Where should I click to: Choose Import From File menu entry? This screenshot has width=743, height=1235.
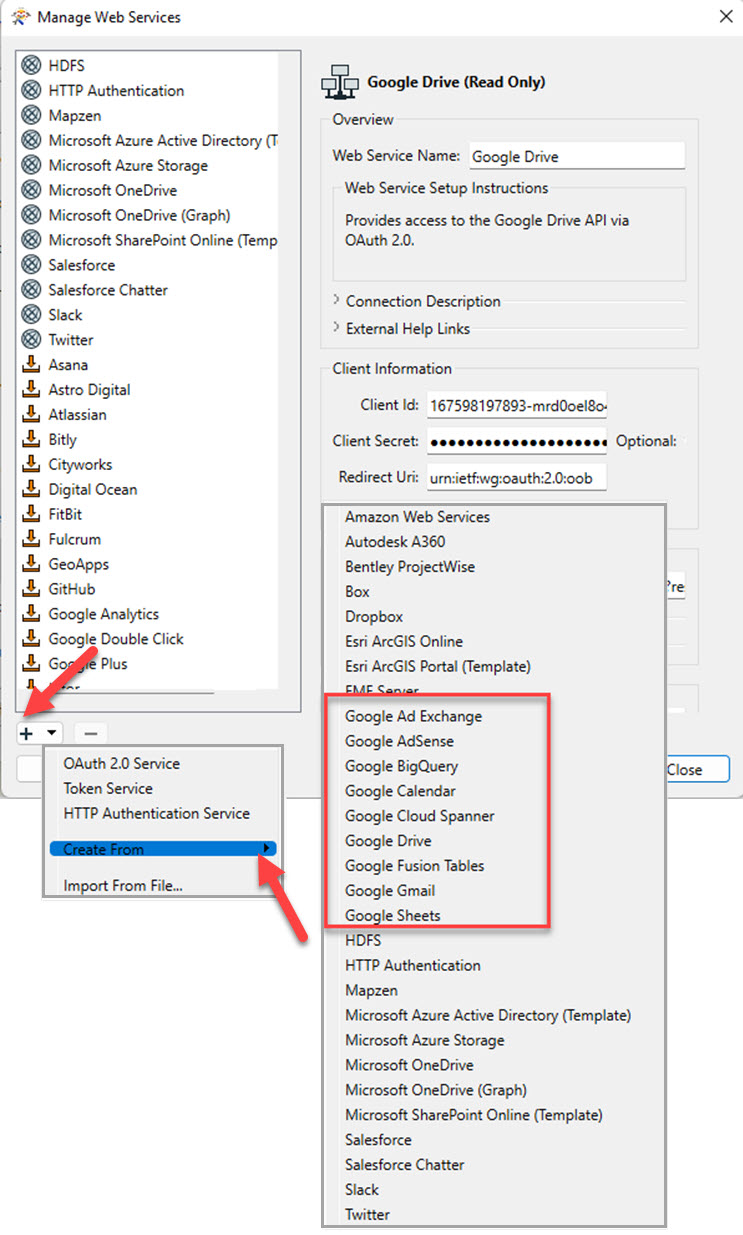[x=123, y=885]
